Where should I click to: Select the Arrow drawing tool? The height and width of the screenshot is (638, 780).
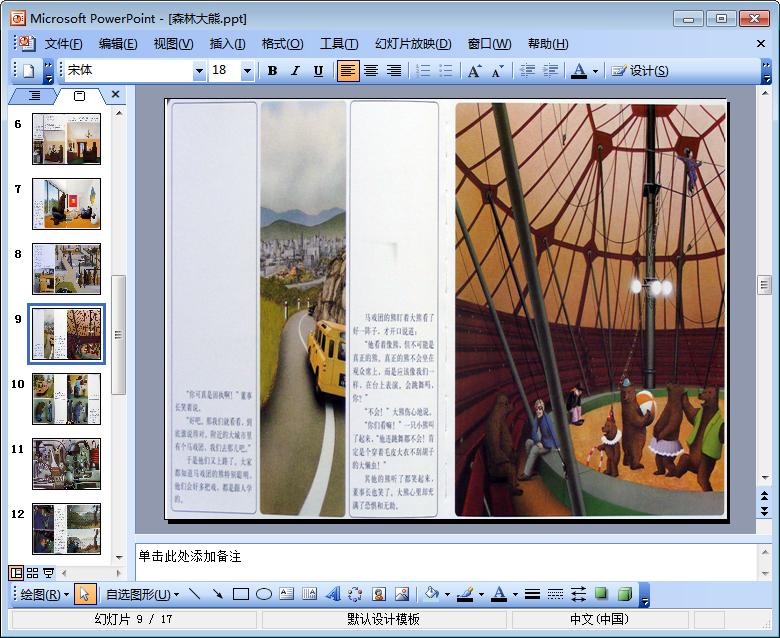pyautogui.click(x=217, y=594)
